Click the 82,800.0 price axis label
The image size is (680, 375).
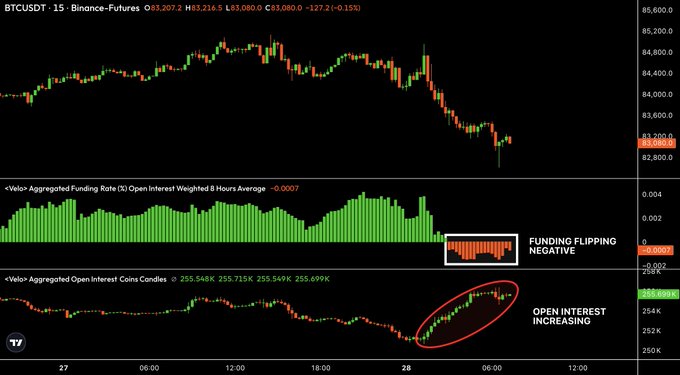pyautogui.click(x=656, y=157)
